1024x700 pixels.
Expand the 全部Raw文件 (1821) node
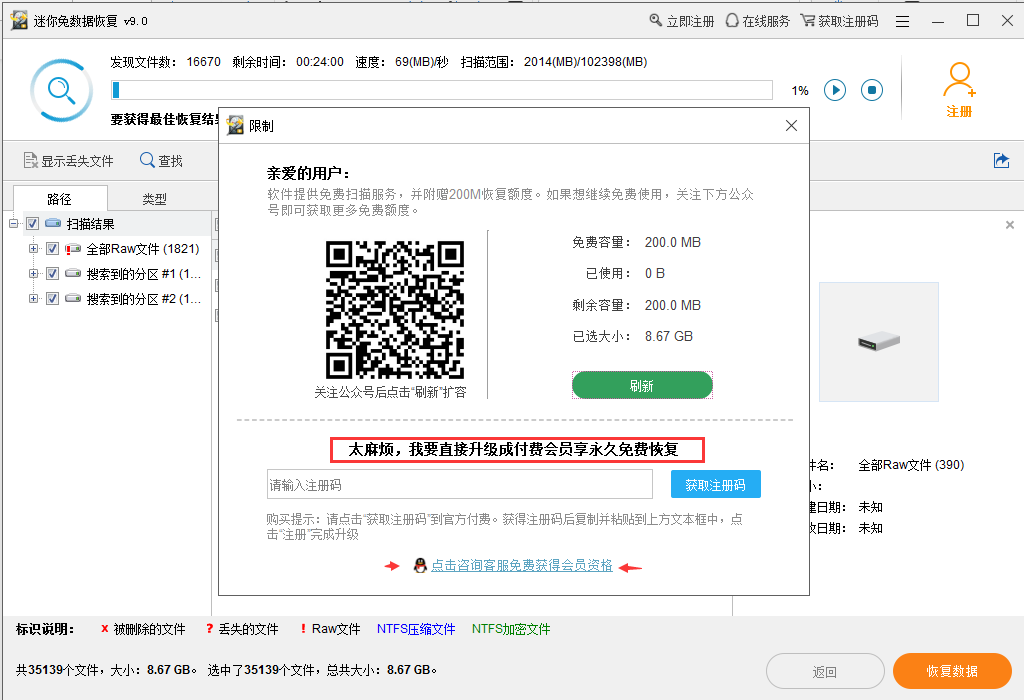pos(33,249)
